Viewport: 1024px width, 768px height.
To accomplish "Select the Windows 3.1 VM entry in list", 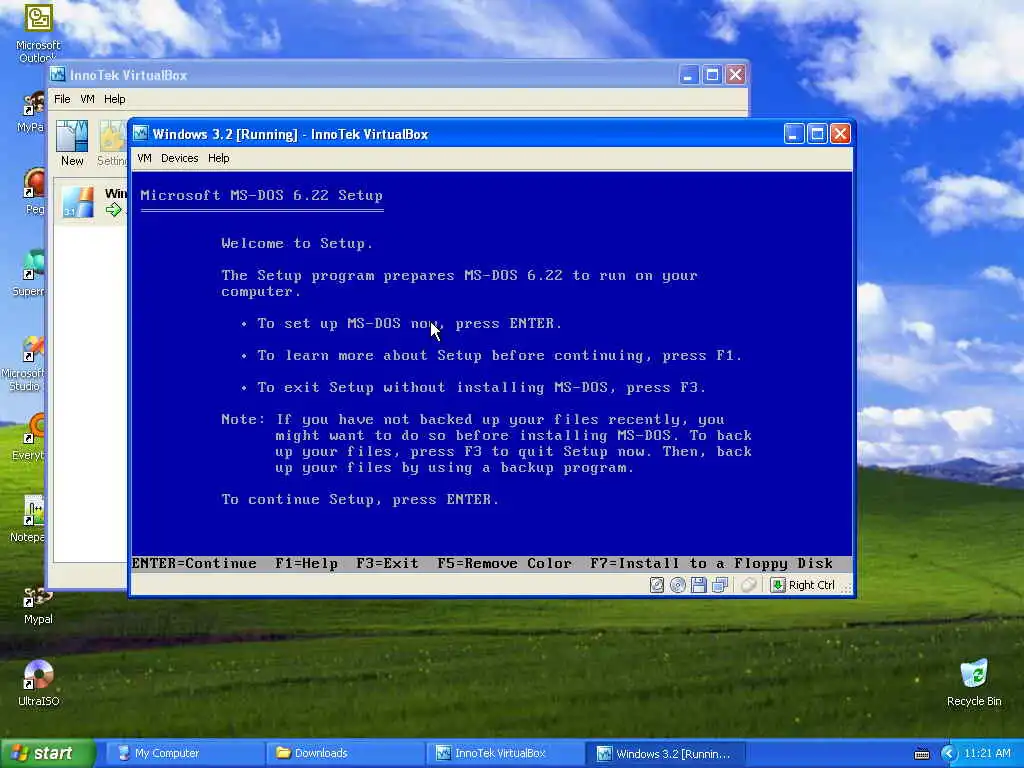I will 91,202.
